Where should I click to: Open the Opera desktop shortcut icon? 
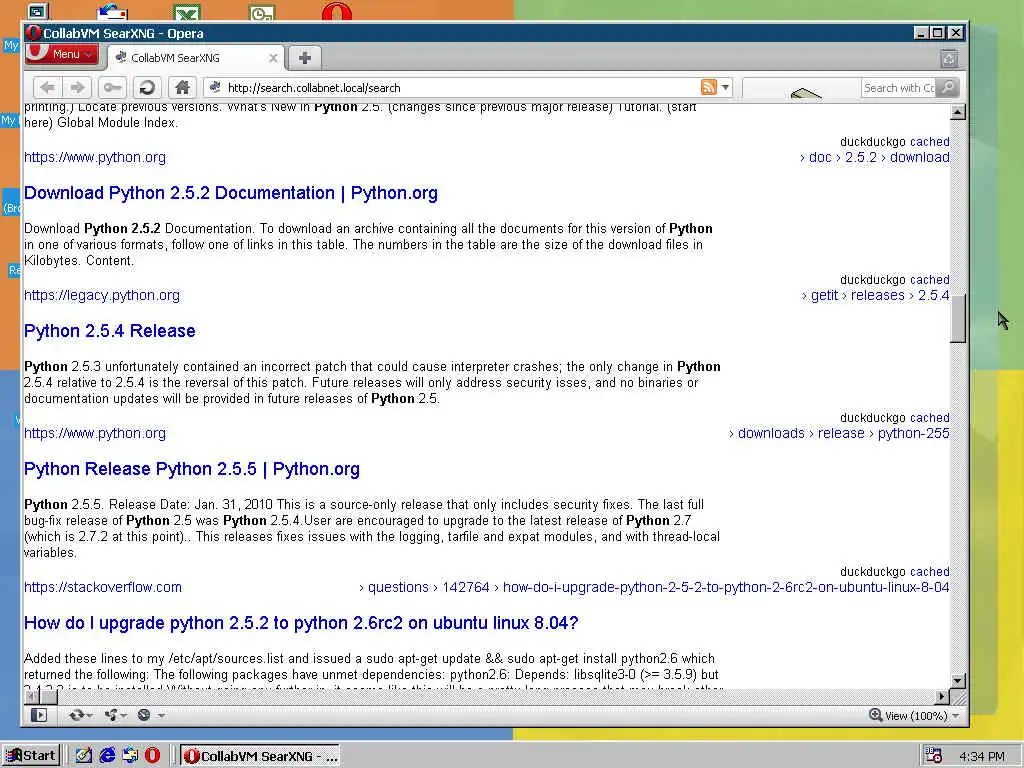336,12
